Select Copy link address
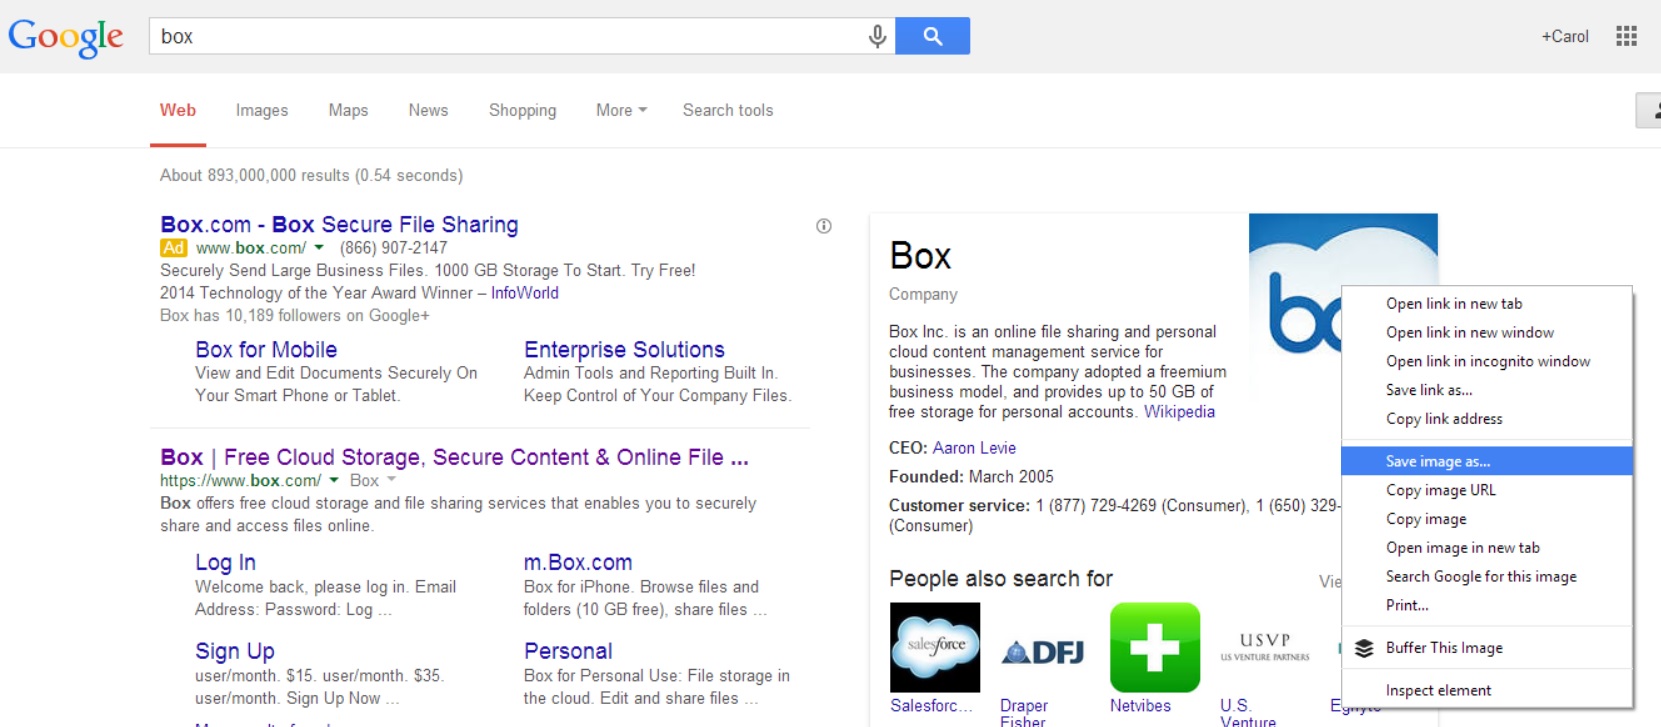 (1487, 419)
